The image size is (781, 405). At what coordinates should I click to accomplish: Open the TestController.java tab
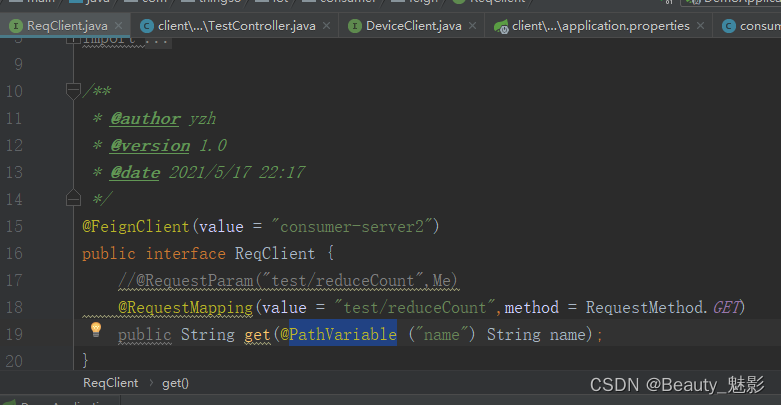237,26
